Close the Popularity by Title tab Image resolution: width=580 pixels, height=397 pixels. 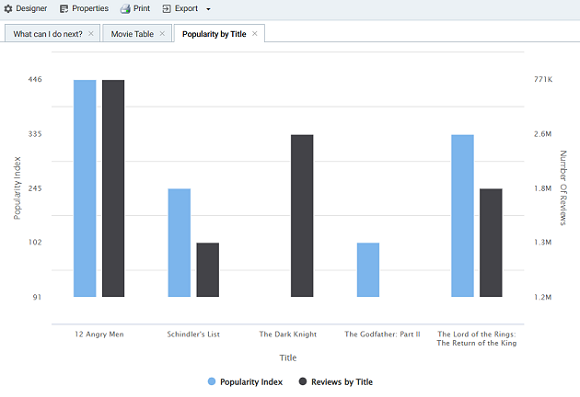coord(254,34)
